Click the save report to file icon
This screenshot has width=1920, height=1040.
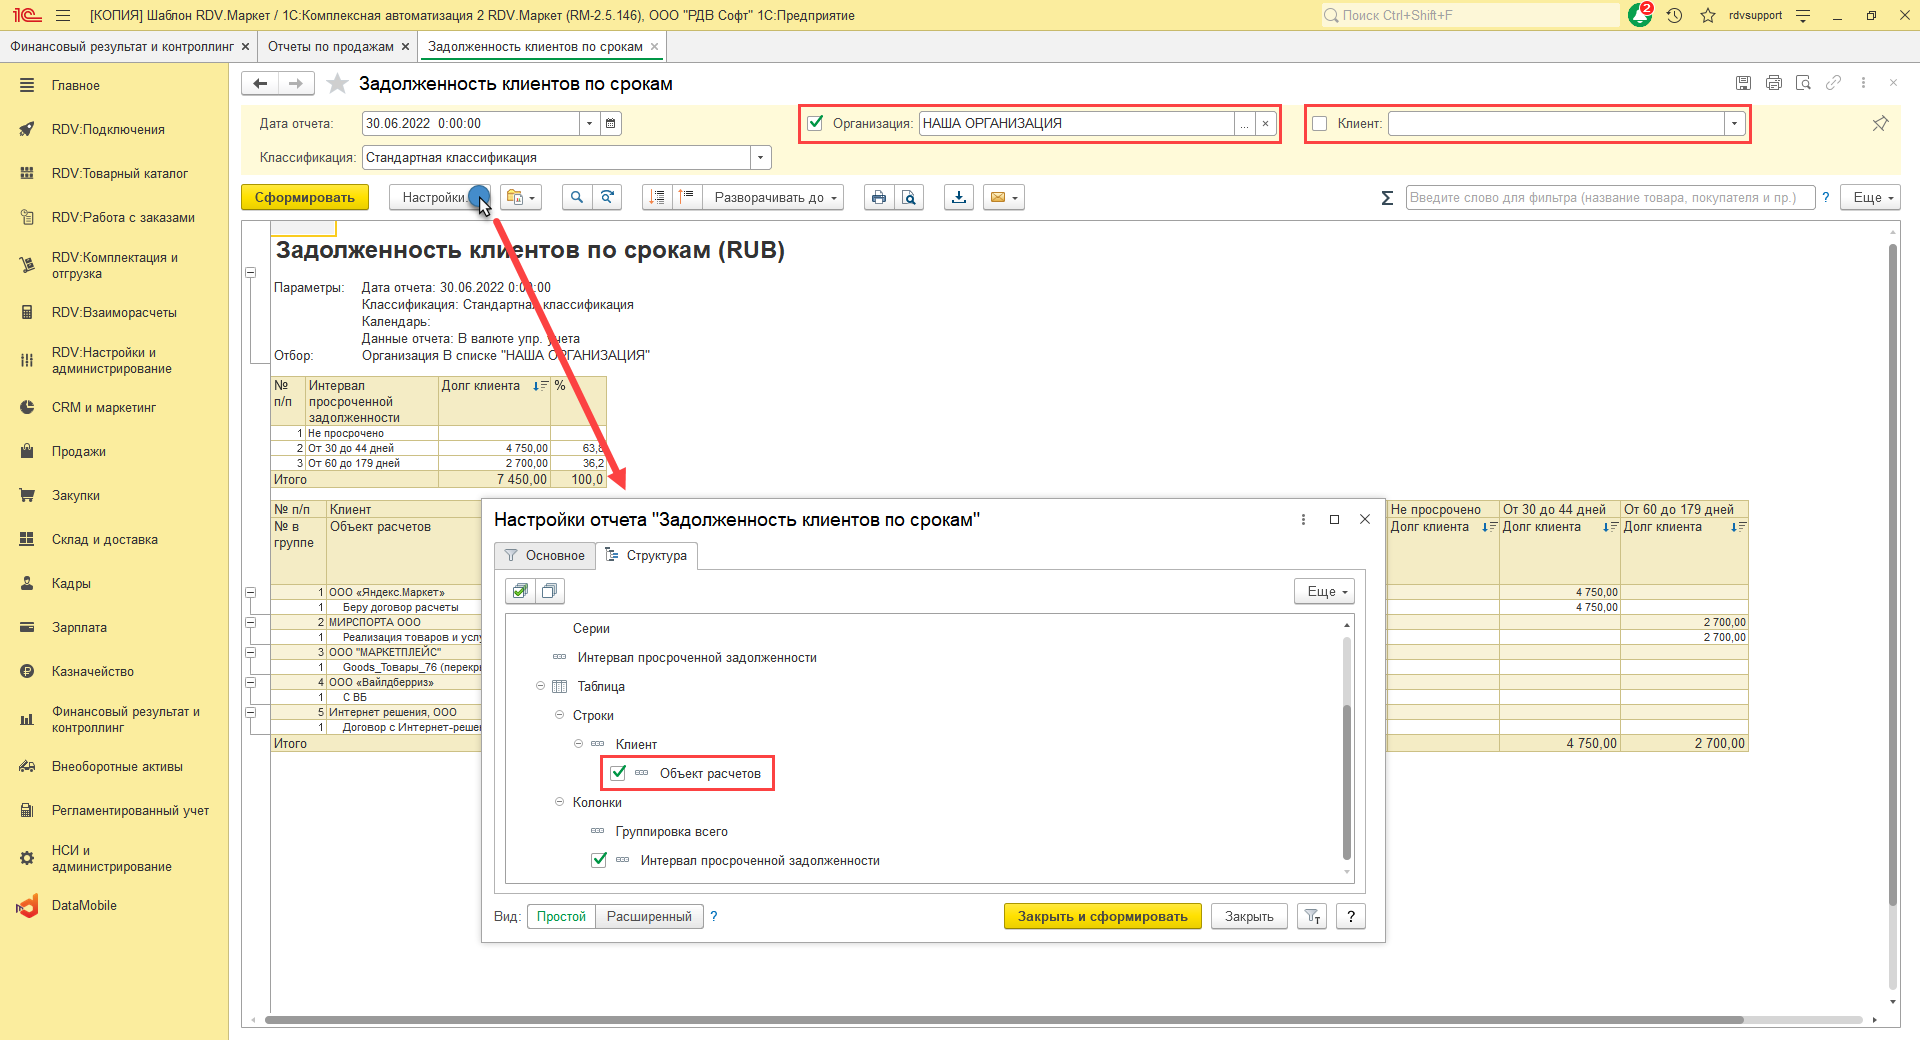point(958,198)
